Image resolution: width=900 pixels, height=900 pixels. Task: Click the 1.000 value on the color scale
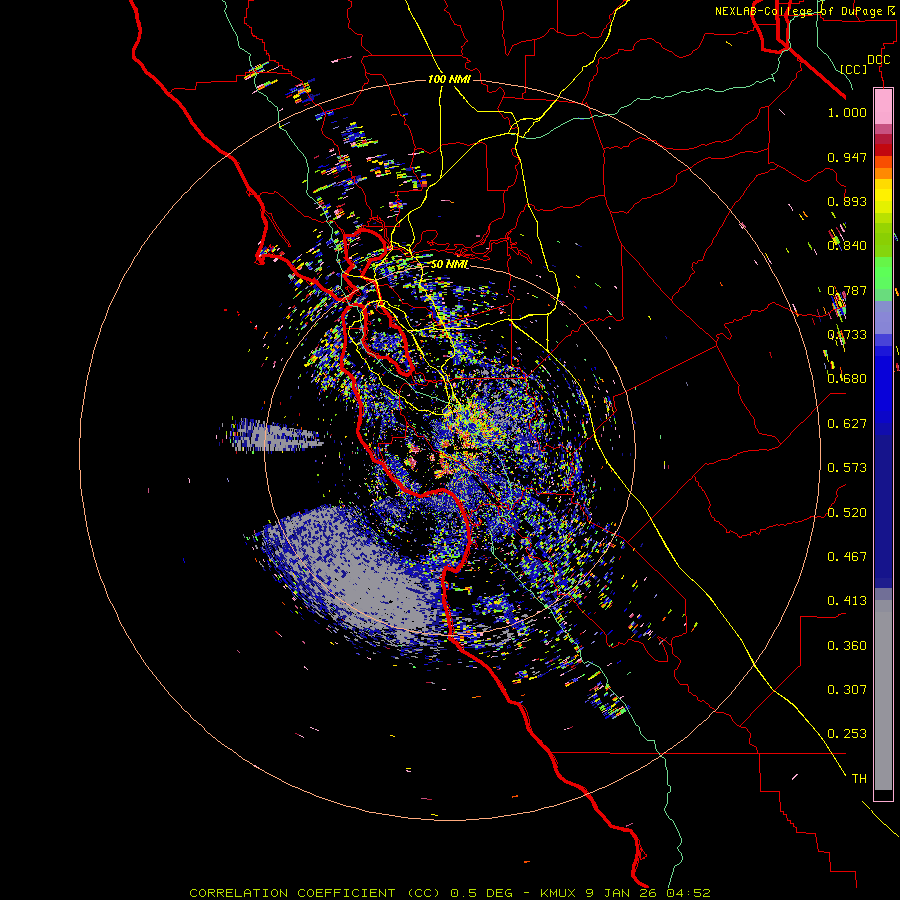[847, 112]
